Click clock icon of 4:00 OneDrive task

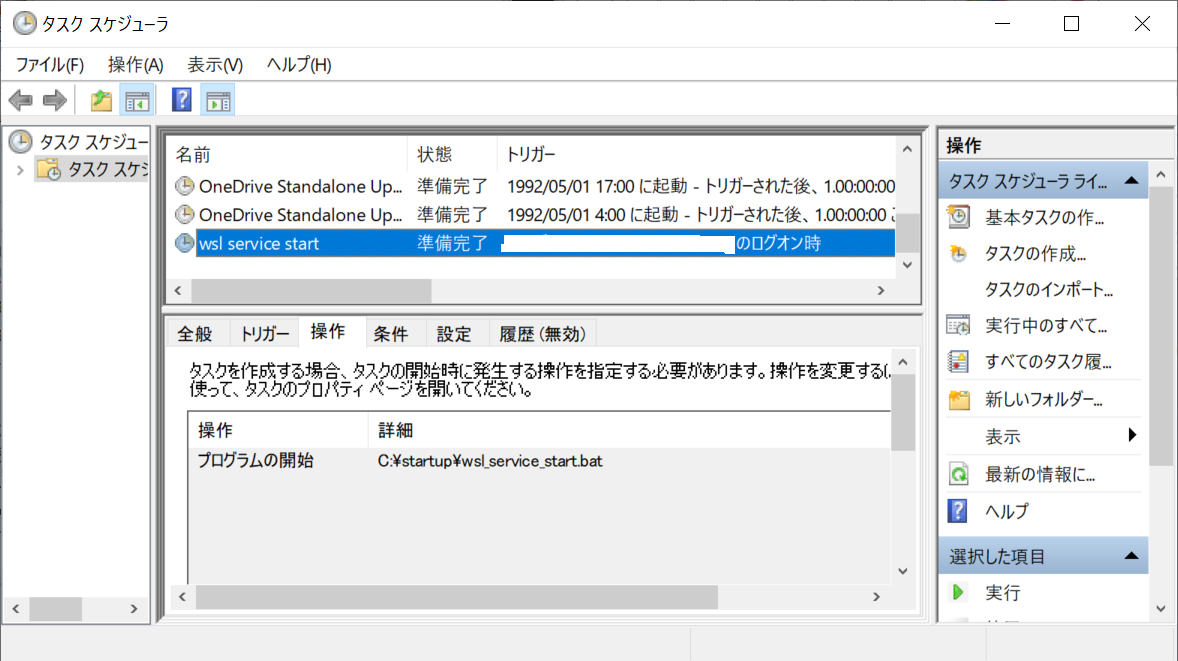tap(184, 214)
